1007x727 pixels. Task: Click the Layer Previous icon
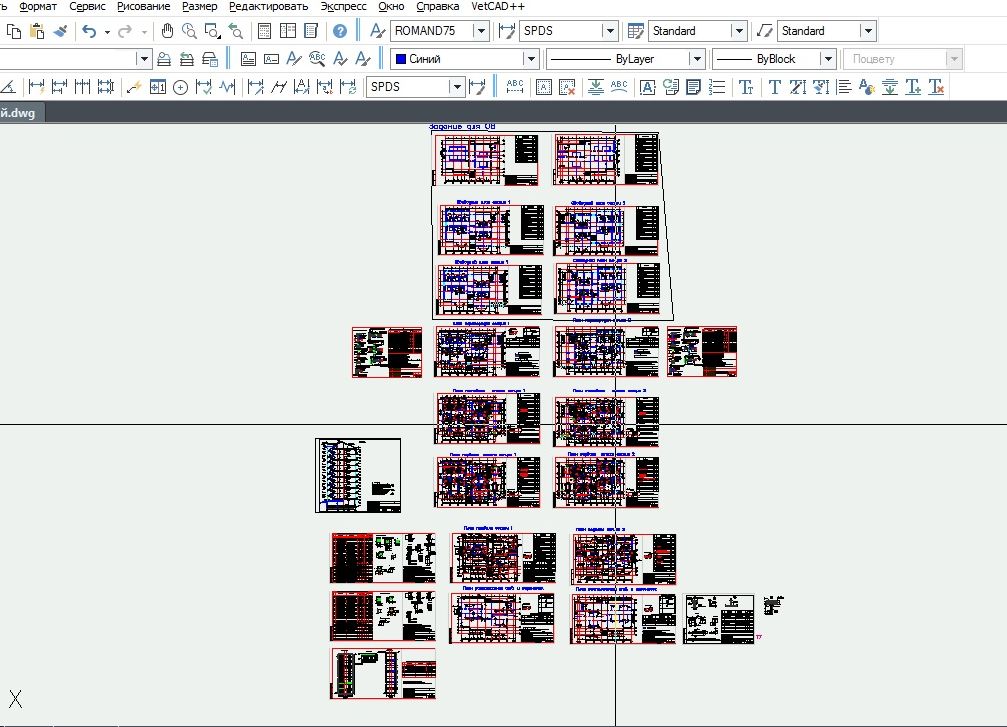pyautogui.click(x=187, y=59)
